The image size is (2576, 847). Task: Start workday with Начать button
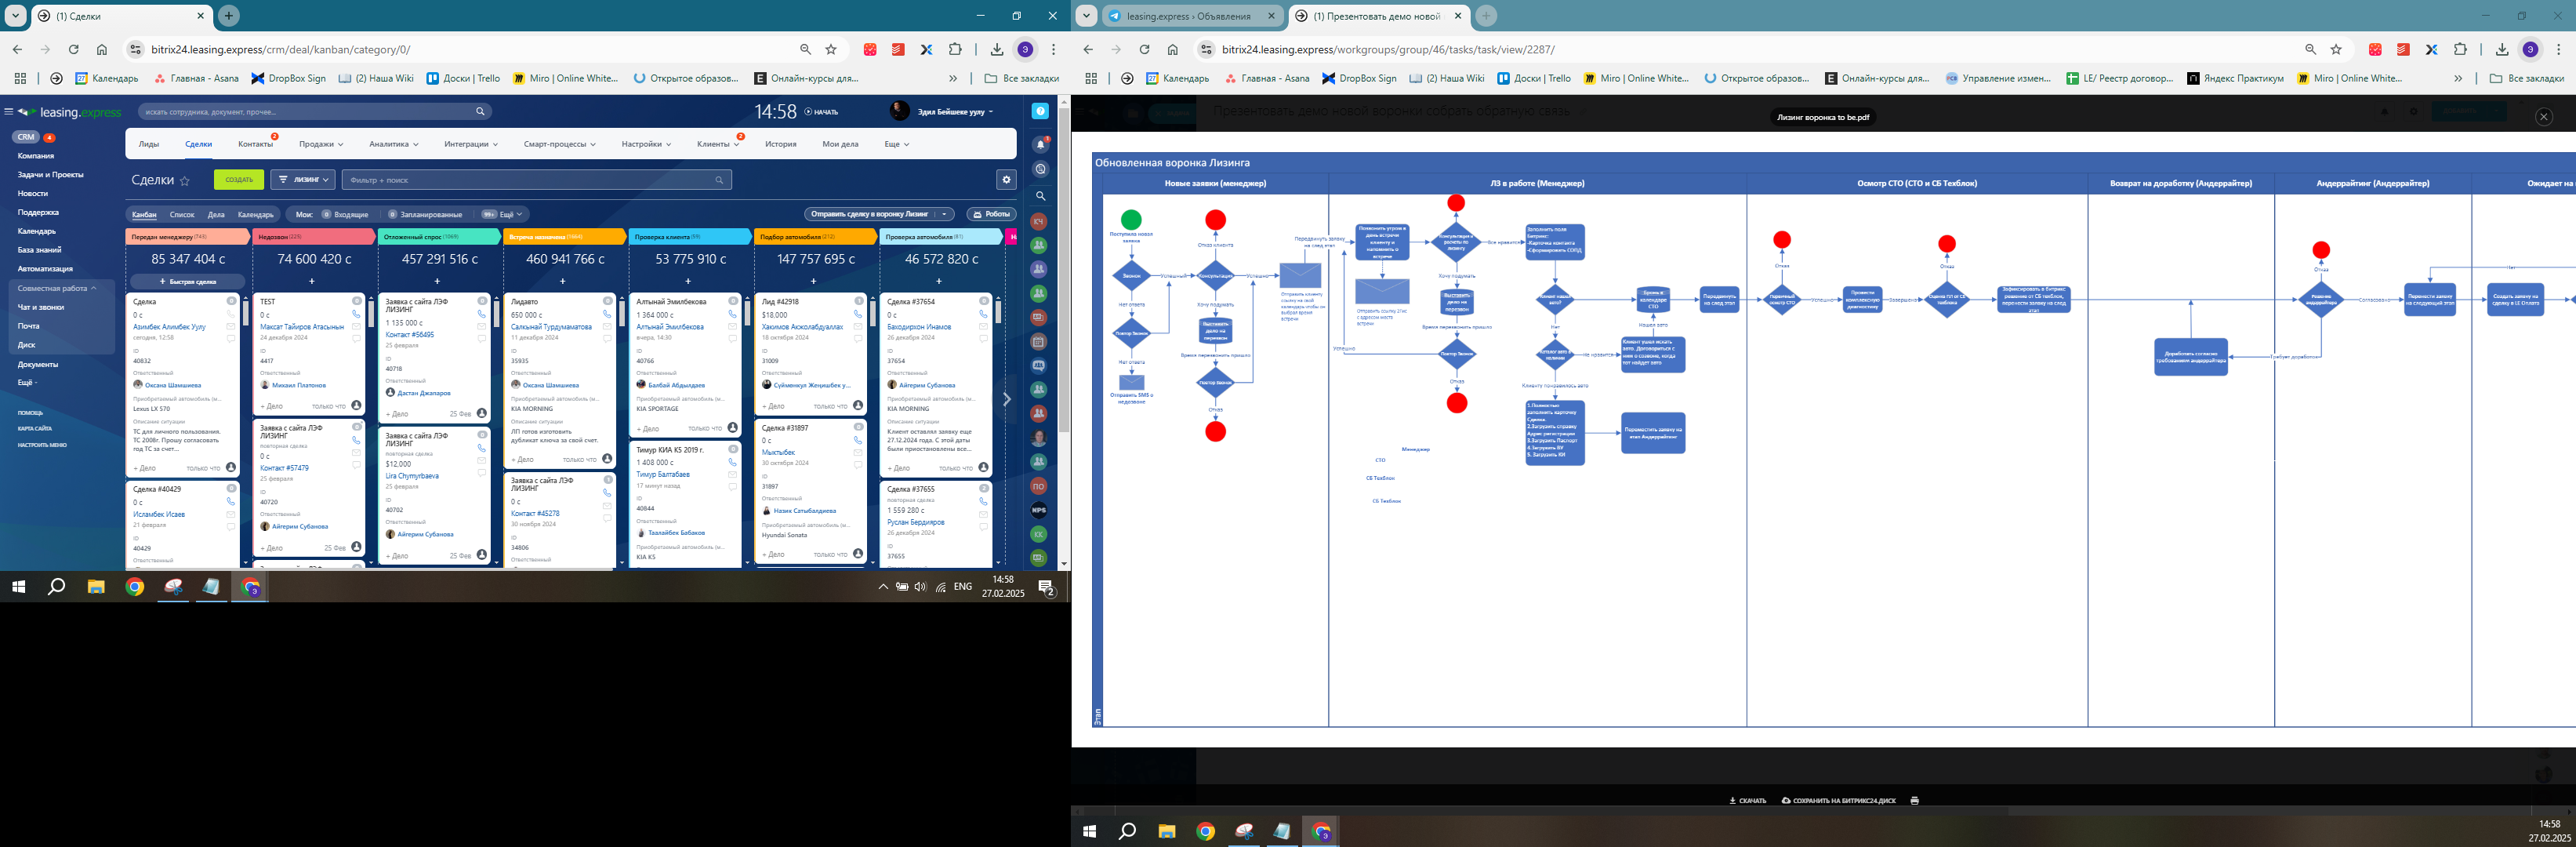pos(821,112)
